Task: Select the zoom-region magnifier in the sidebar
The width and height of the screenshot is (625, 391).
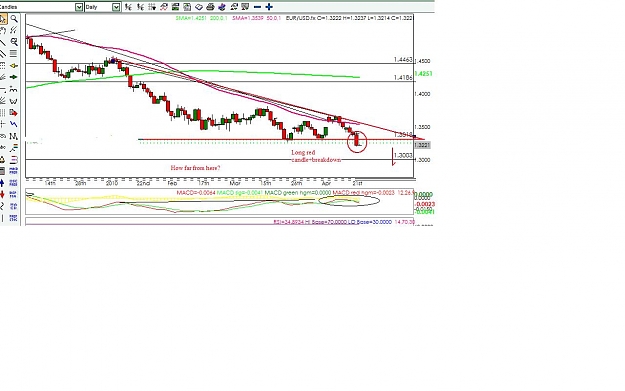Action: coord(14,41)
